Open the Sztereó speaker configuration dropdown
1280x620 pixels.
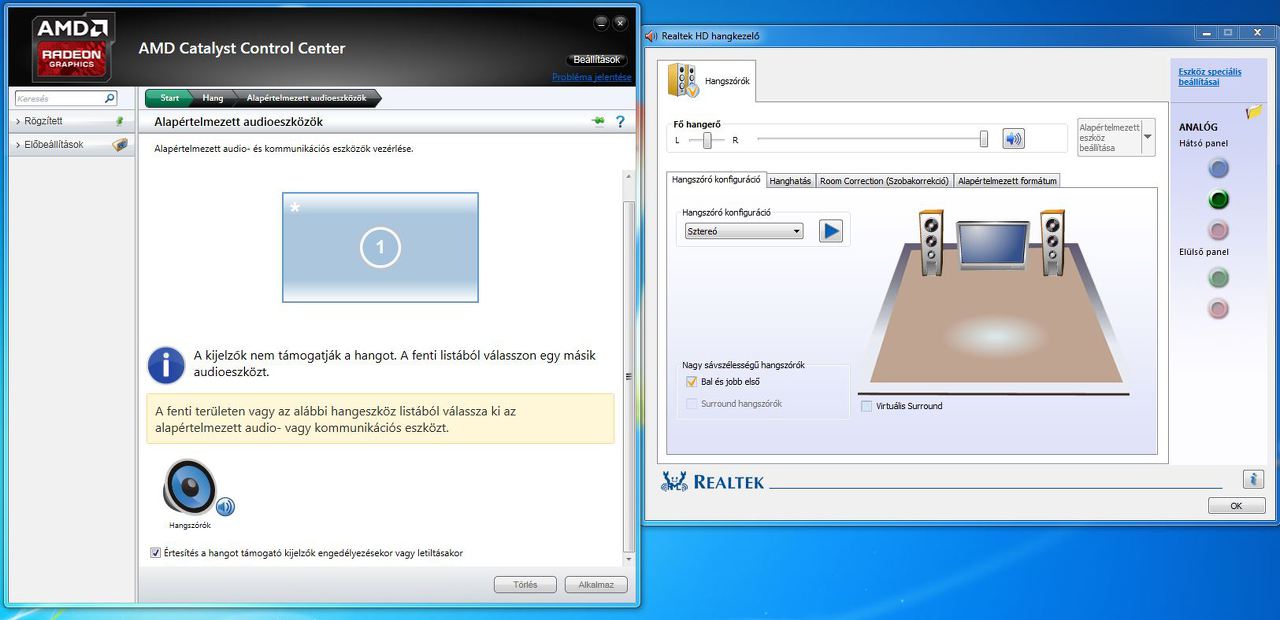tap(744, 231)
